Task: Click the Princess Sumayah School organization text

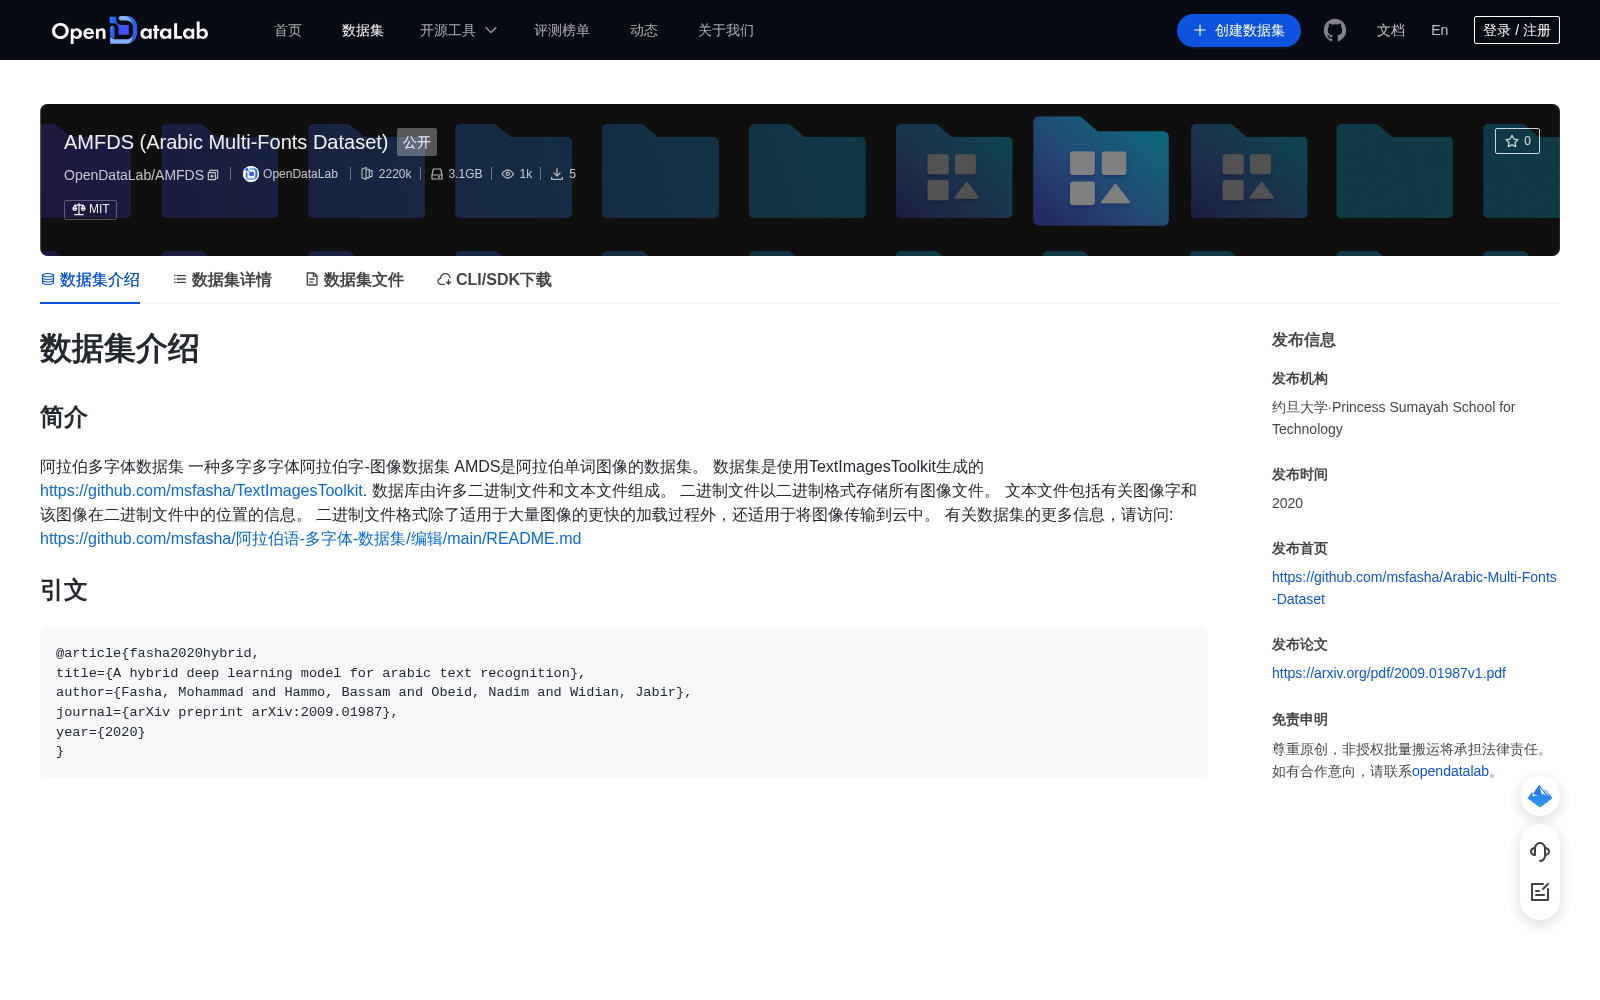Action: coord(1394,418)
